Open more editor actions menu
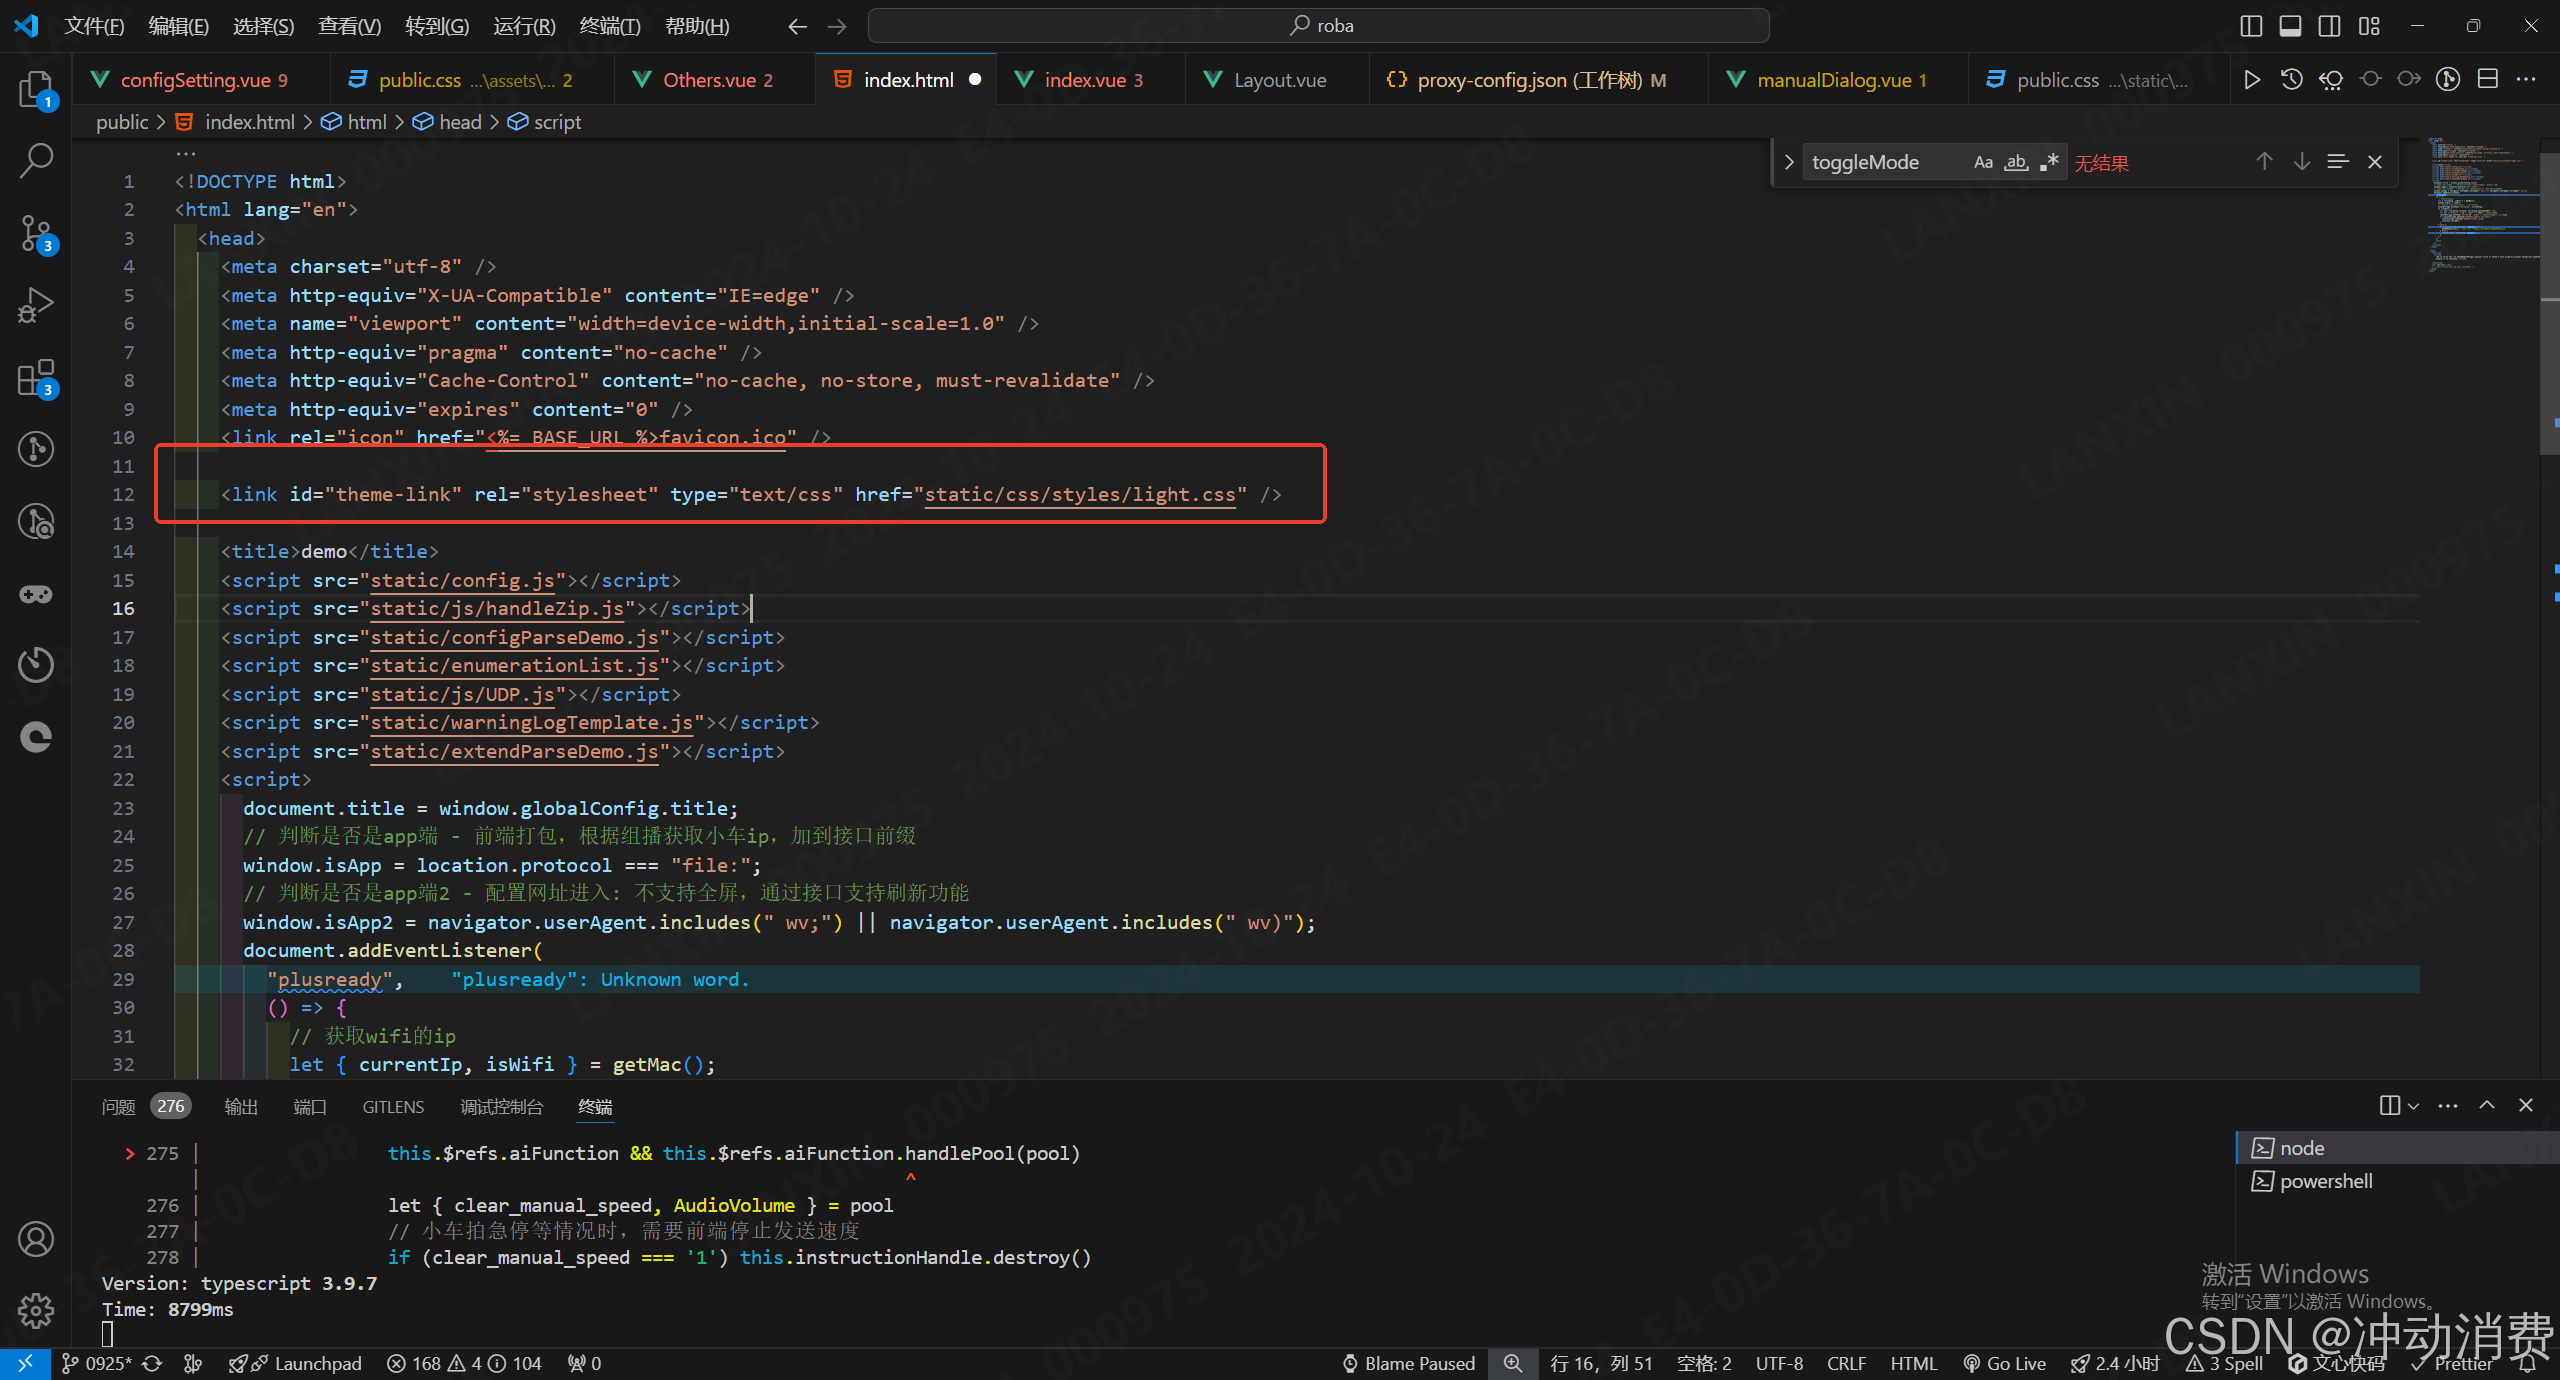 click(x=2526, y=80)
